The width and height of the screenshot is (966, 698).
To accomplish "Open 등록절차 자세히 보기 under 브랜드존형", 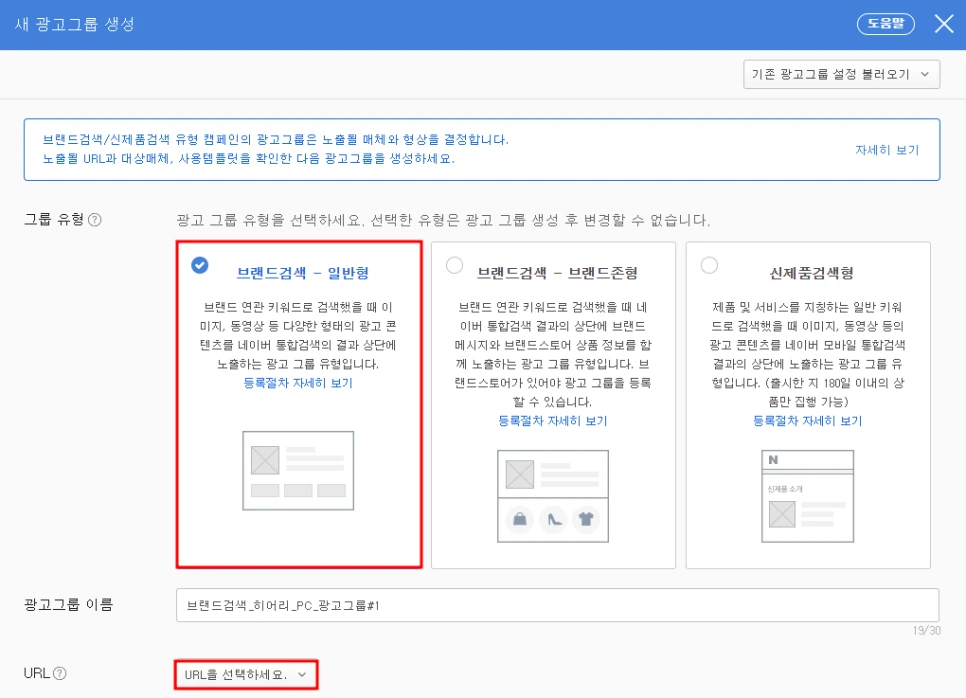I will tap(553, 421).
